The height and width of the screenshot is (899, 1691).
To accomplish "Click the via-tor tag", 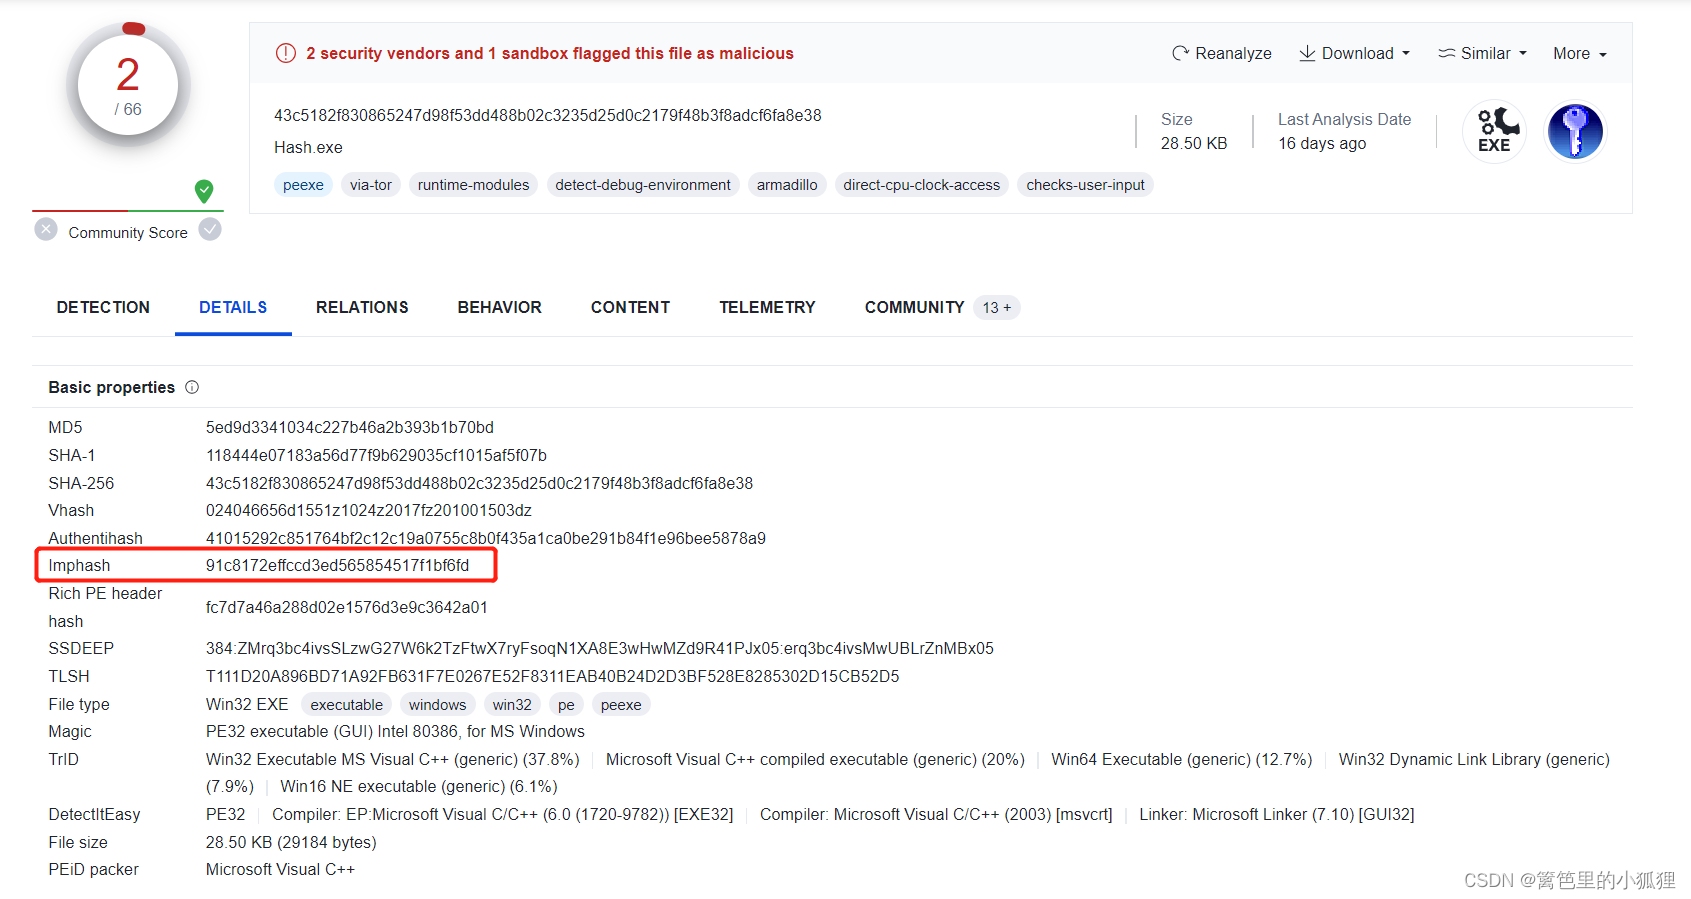I will pos(371,185).
